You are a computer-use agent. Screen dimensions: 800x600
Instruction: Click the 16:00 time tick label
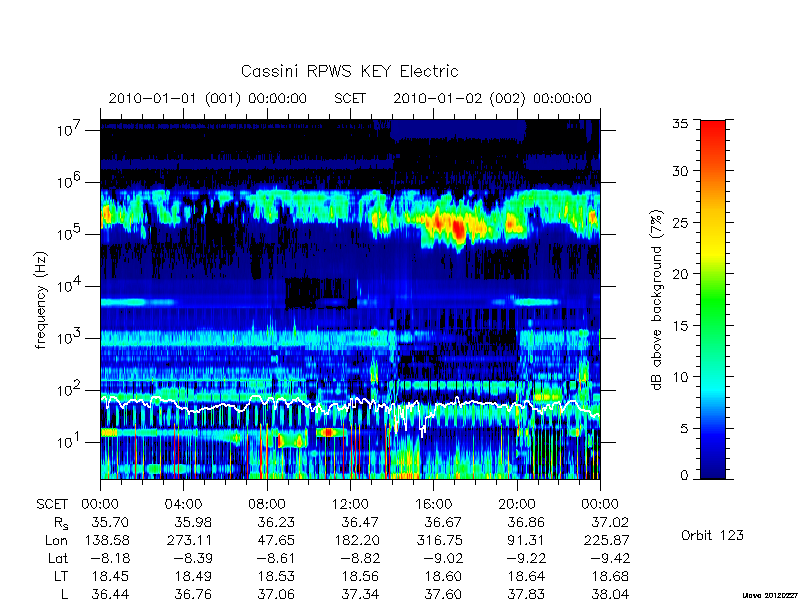(x=434, y=505)
